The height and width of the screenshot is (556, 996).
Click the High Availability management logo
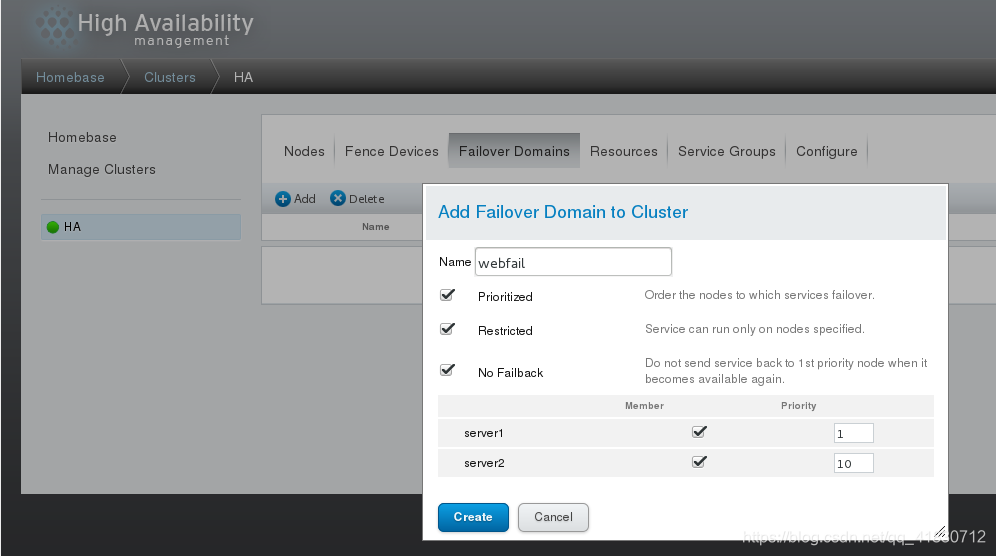tap(144, 29)
